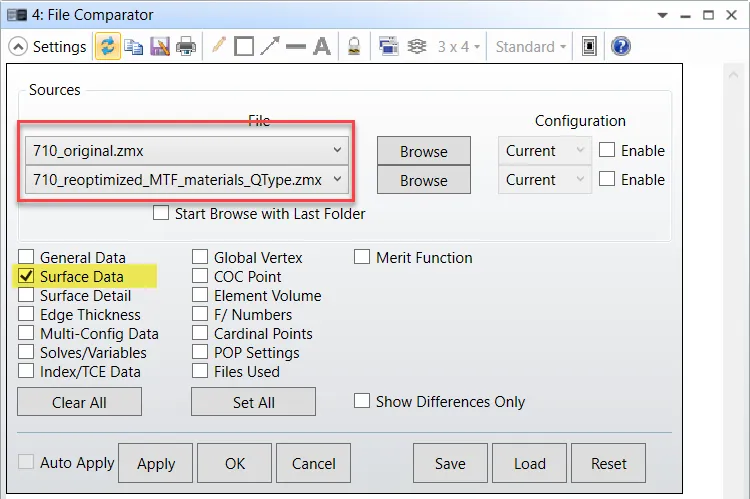Click the Copy window icon
The width and height of the screenshot is (750, 499).
[x=133, y=47]
